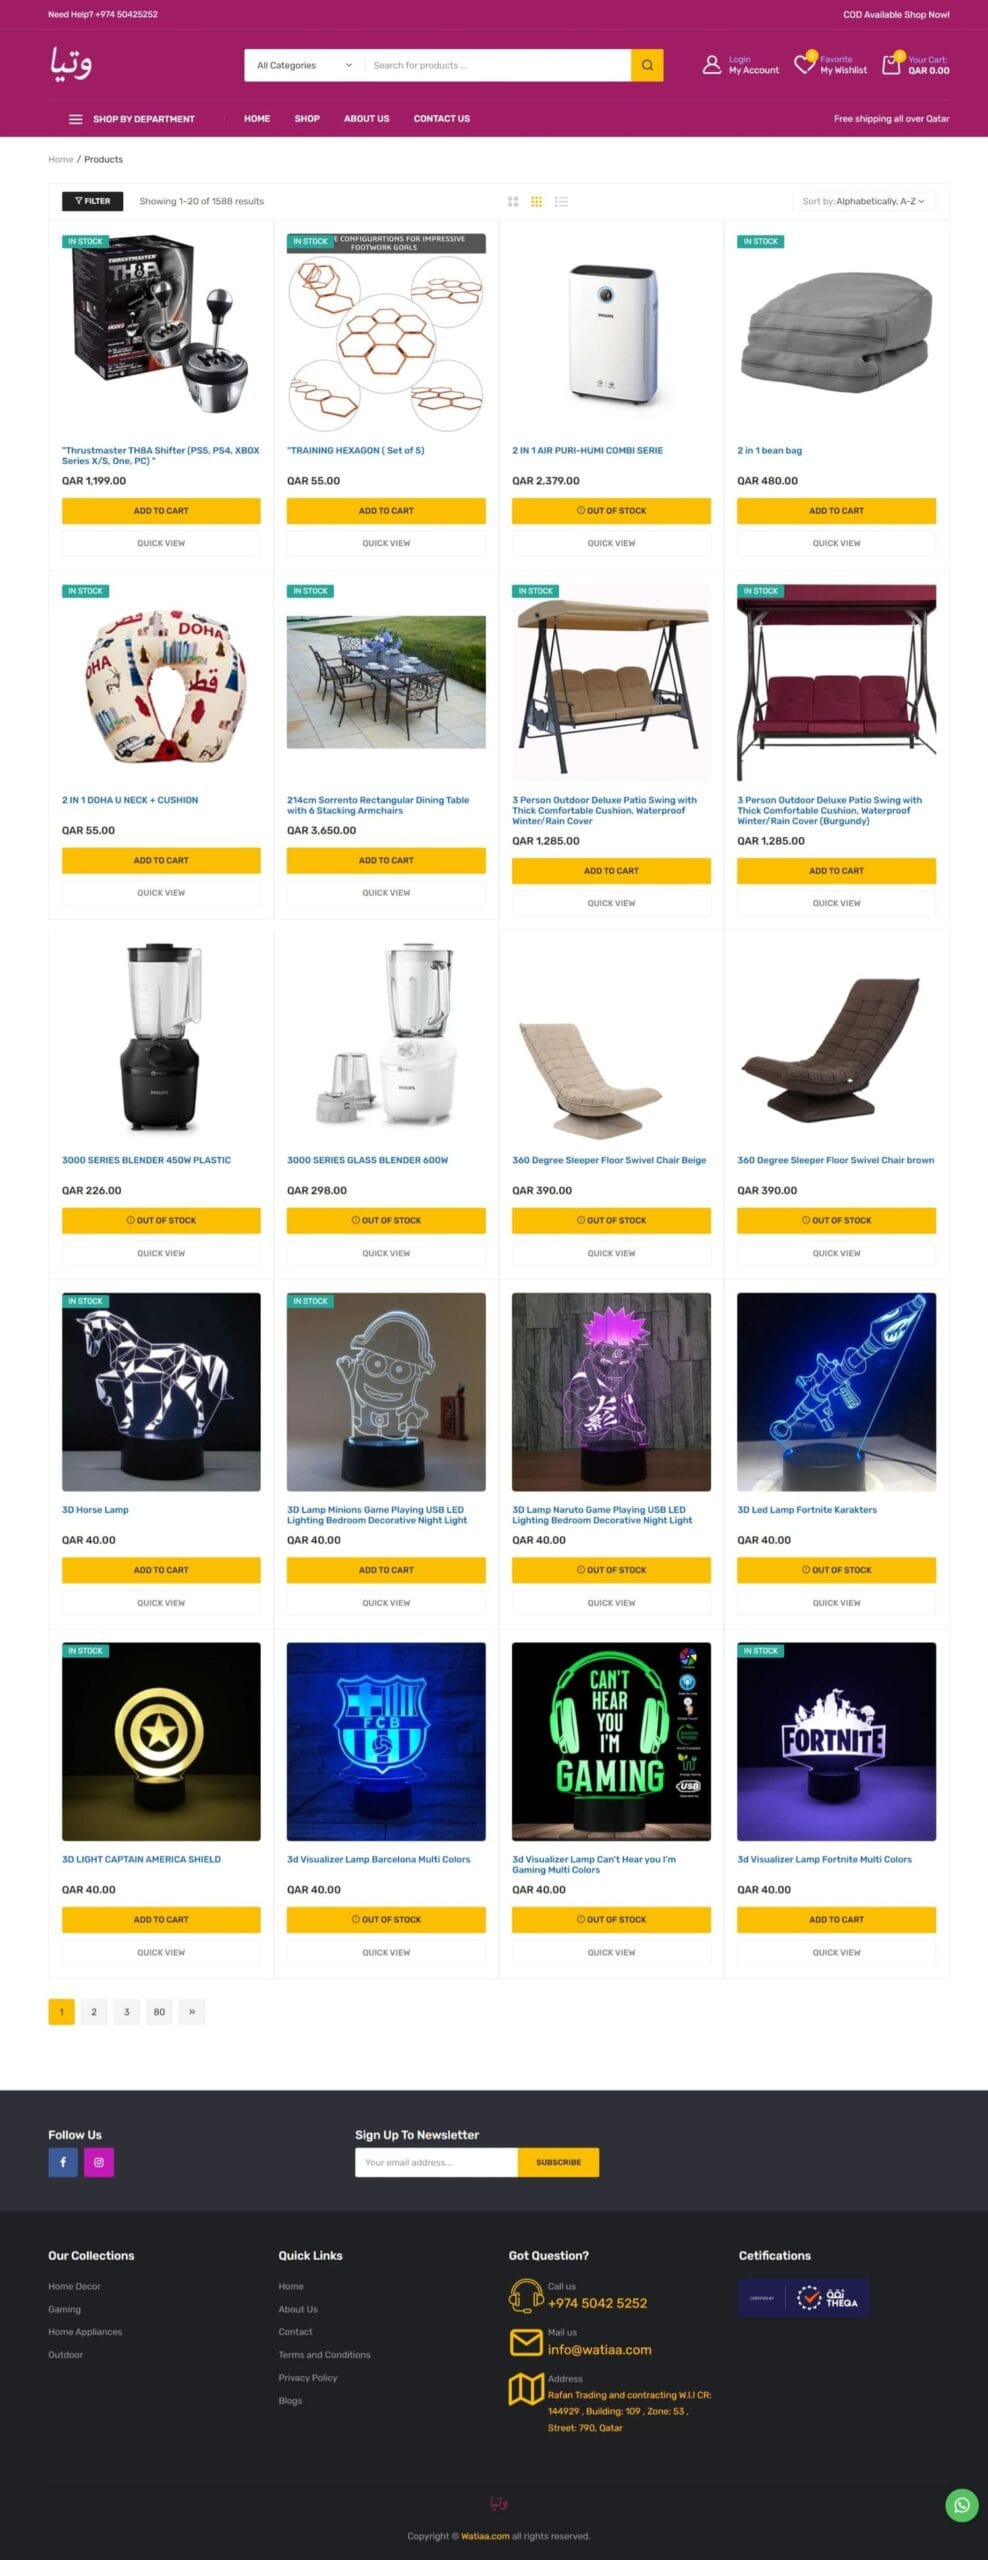This screenshot has height=2560, width=988.
Task: Click the yellow search magnifier icon
Action: 647,65
